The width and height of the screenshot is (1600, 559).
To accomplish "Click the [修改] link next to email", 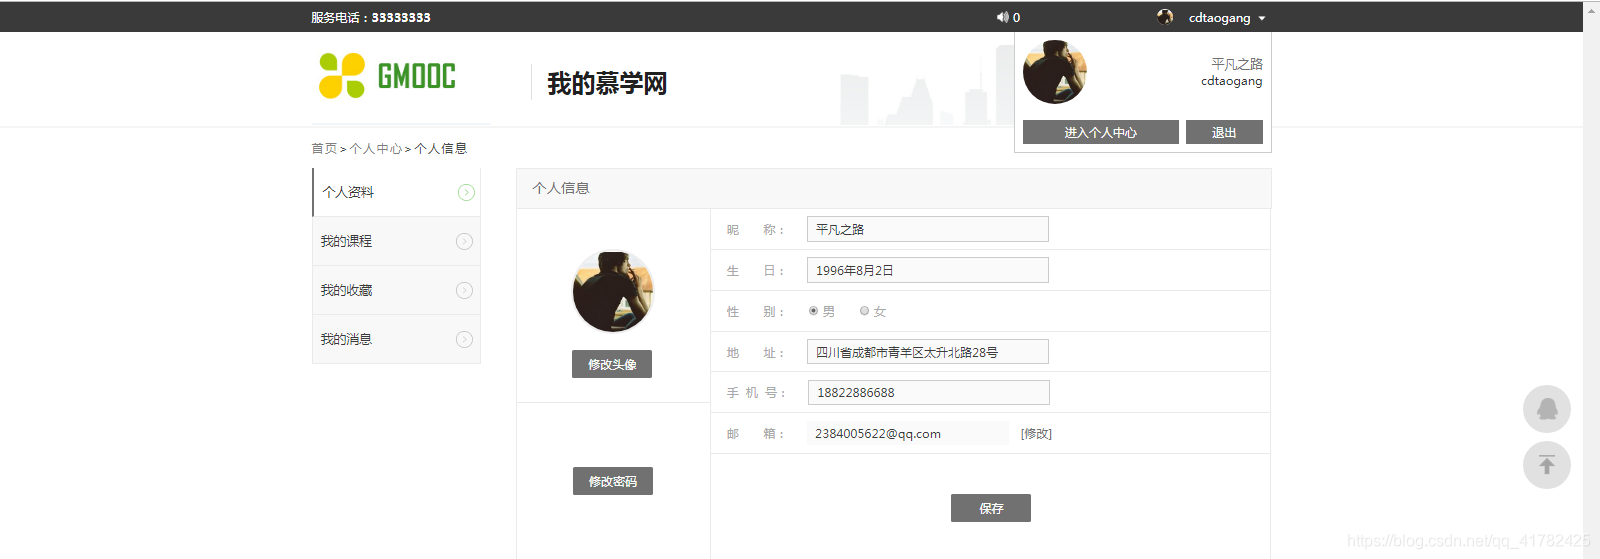I will click(x=1036, y=433).
